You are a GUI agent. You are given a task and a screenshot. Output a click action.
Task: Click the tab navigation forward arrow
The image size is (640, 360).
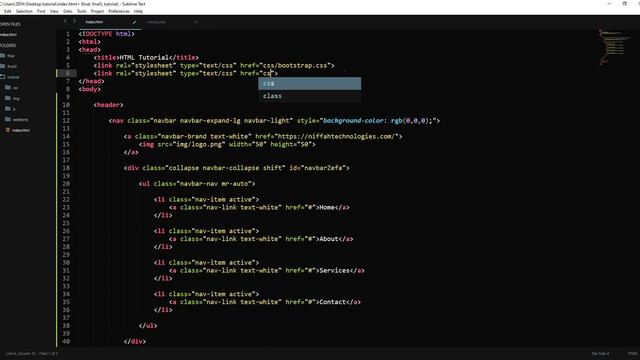pos(74,21)
